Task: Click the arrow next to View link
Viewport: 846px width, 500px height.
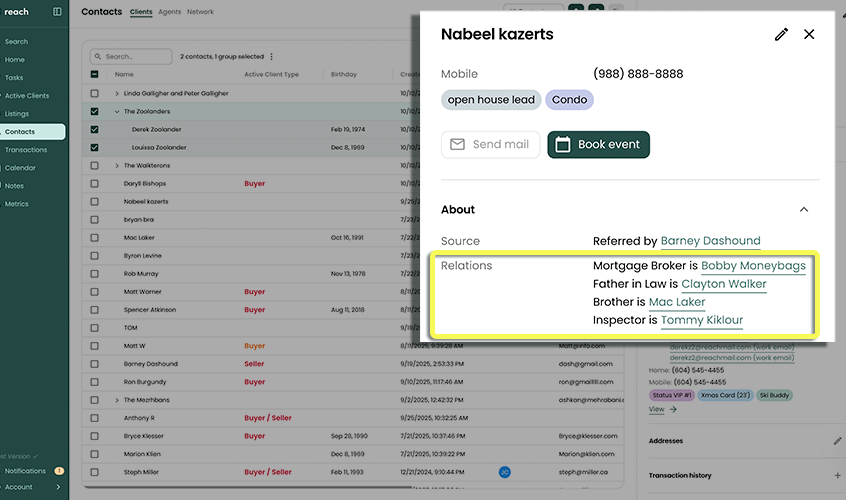Action: pyautogui.click(x=674, y=409)
